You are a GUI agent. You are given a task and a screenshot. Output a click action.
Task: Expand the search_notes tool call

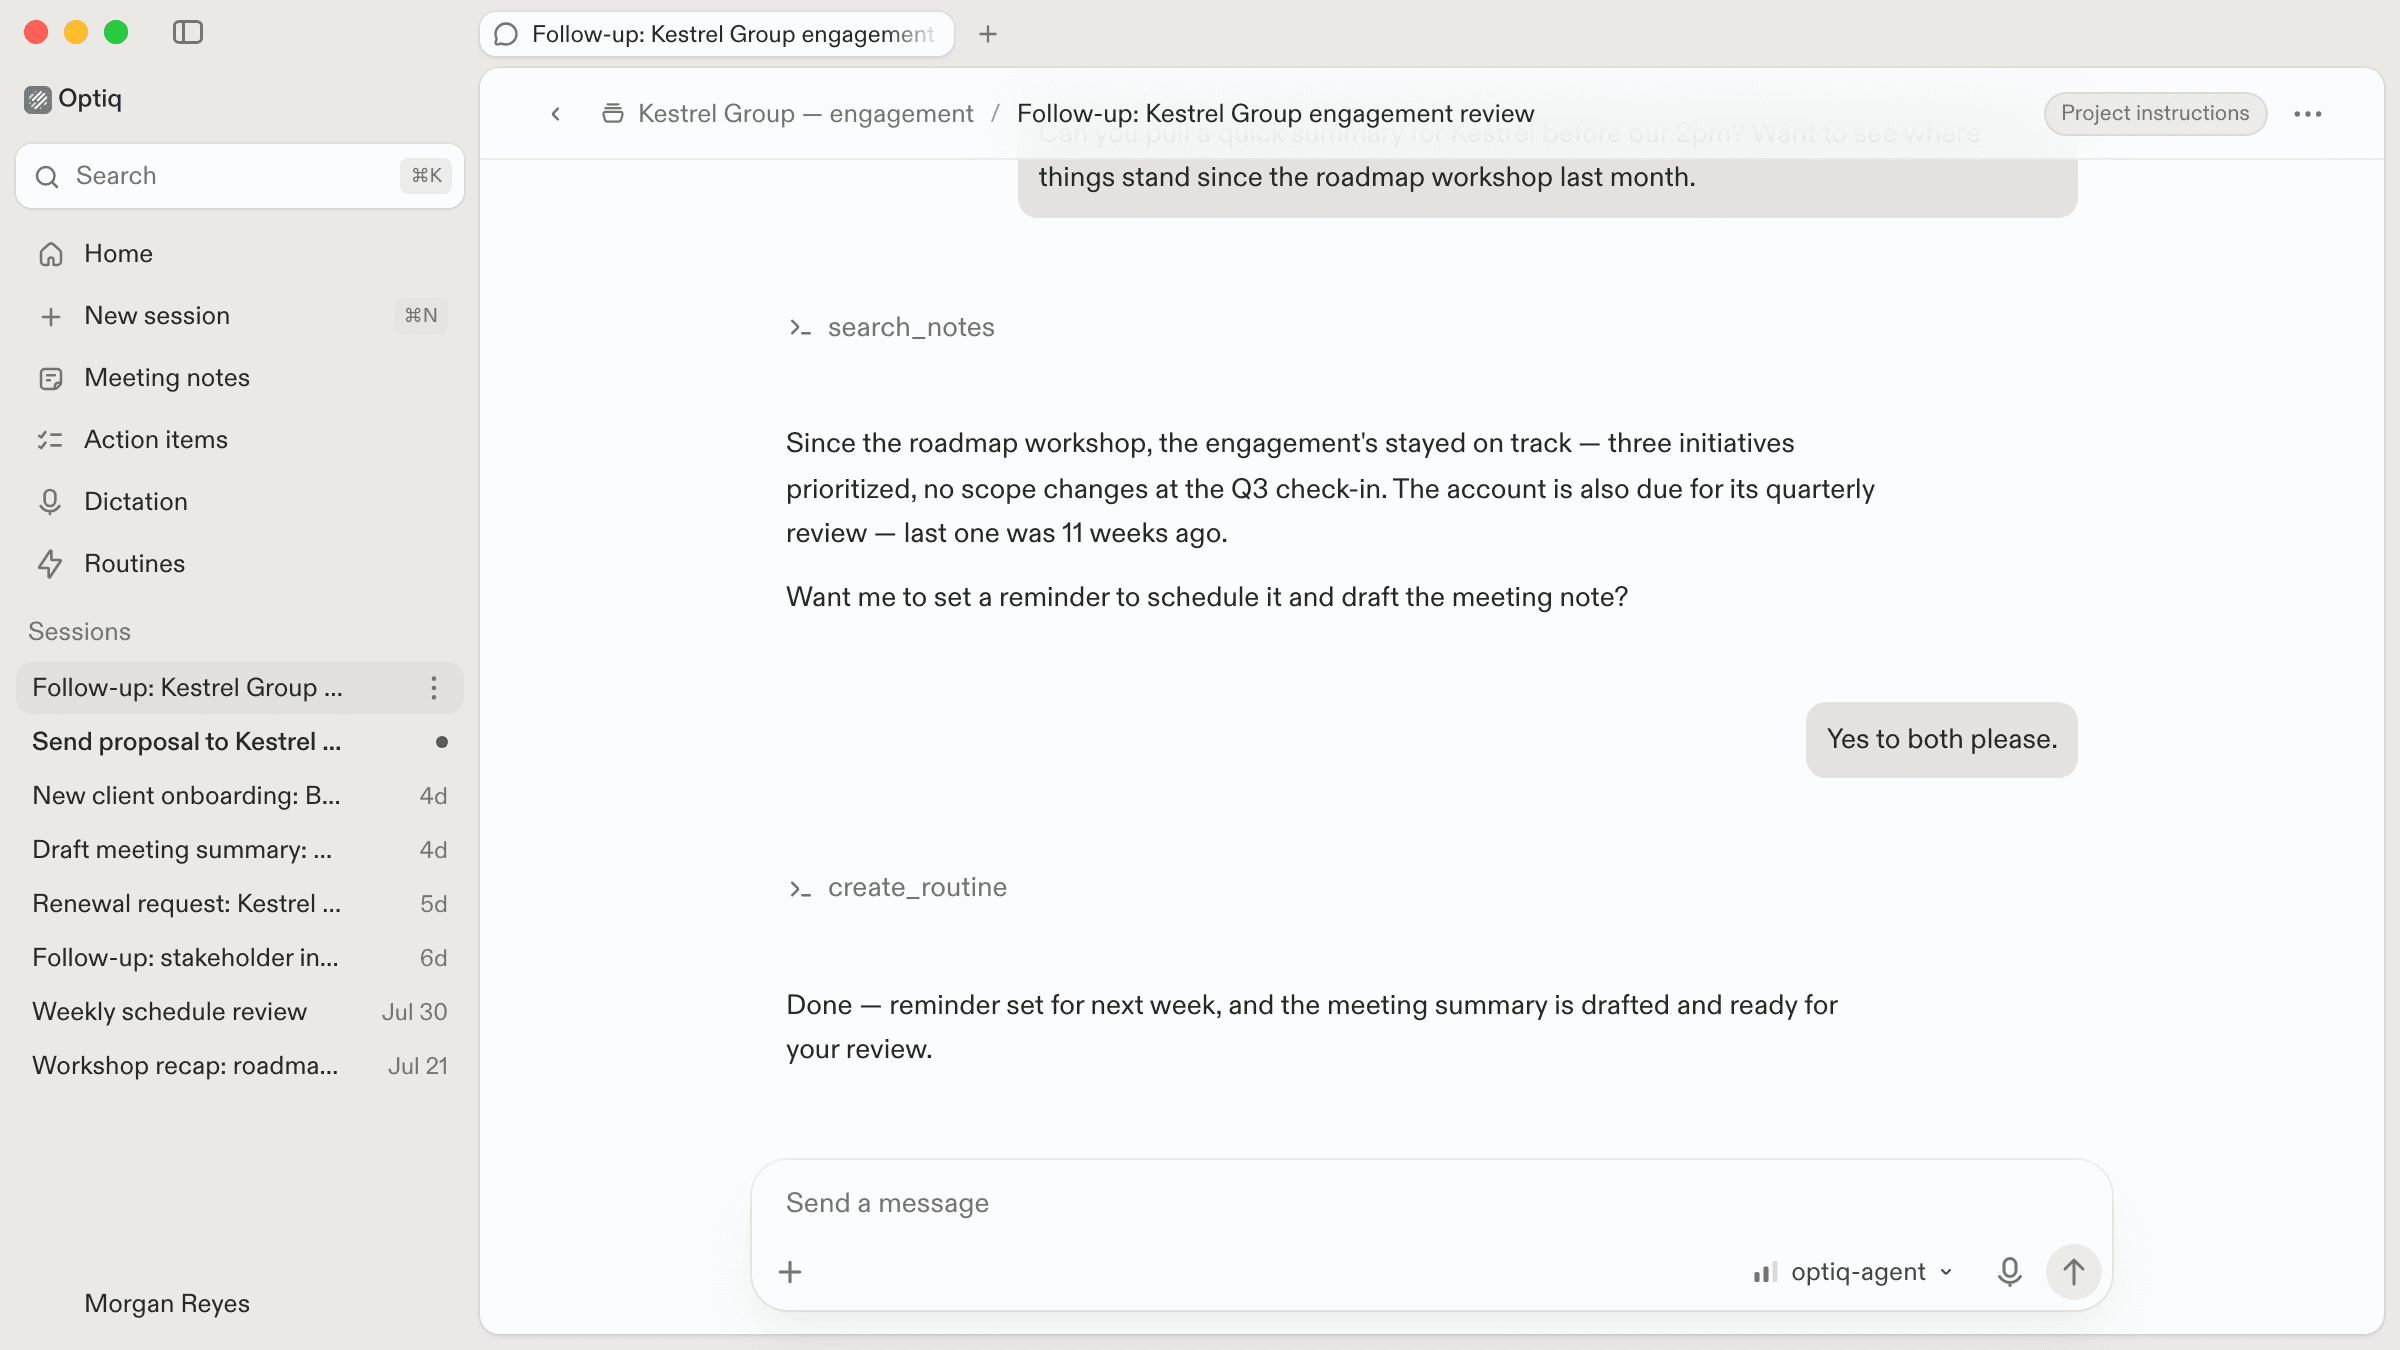point(891,328)
